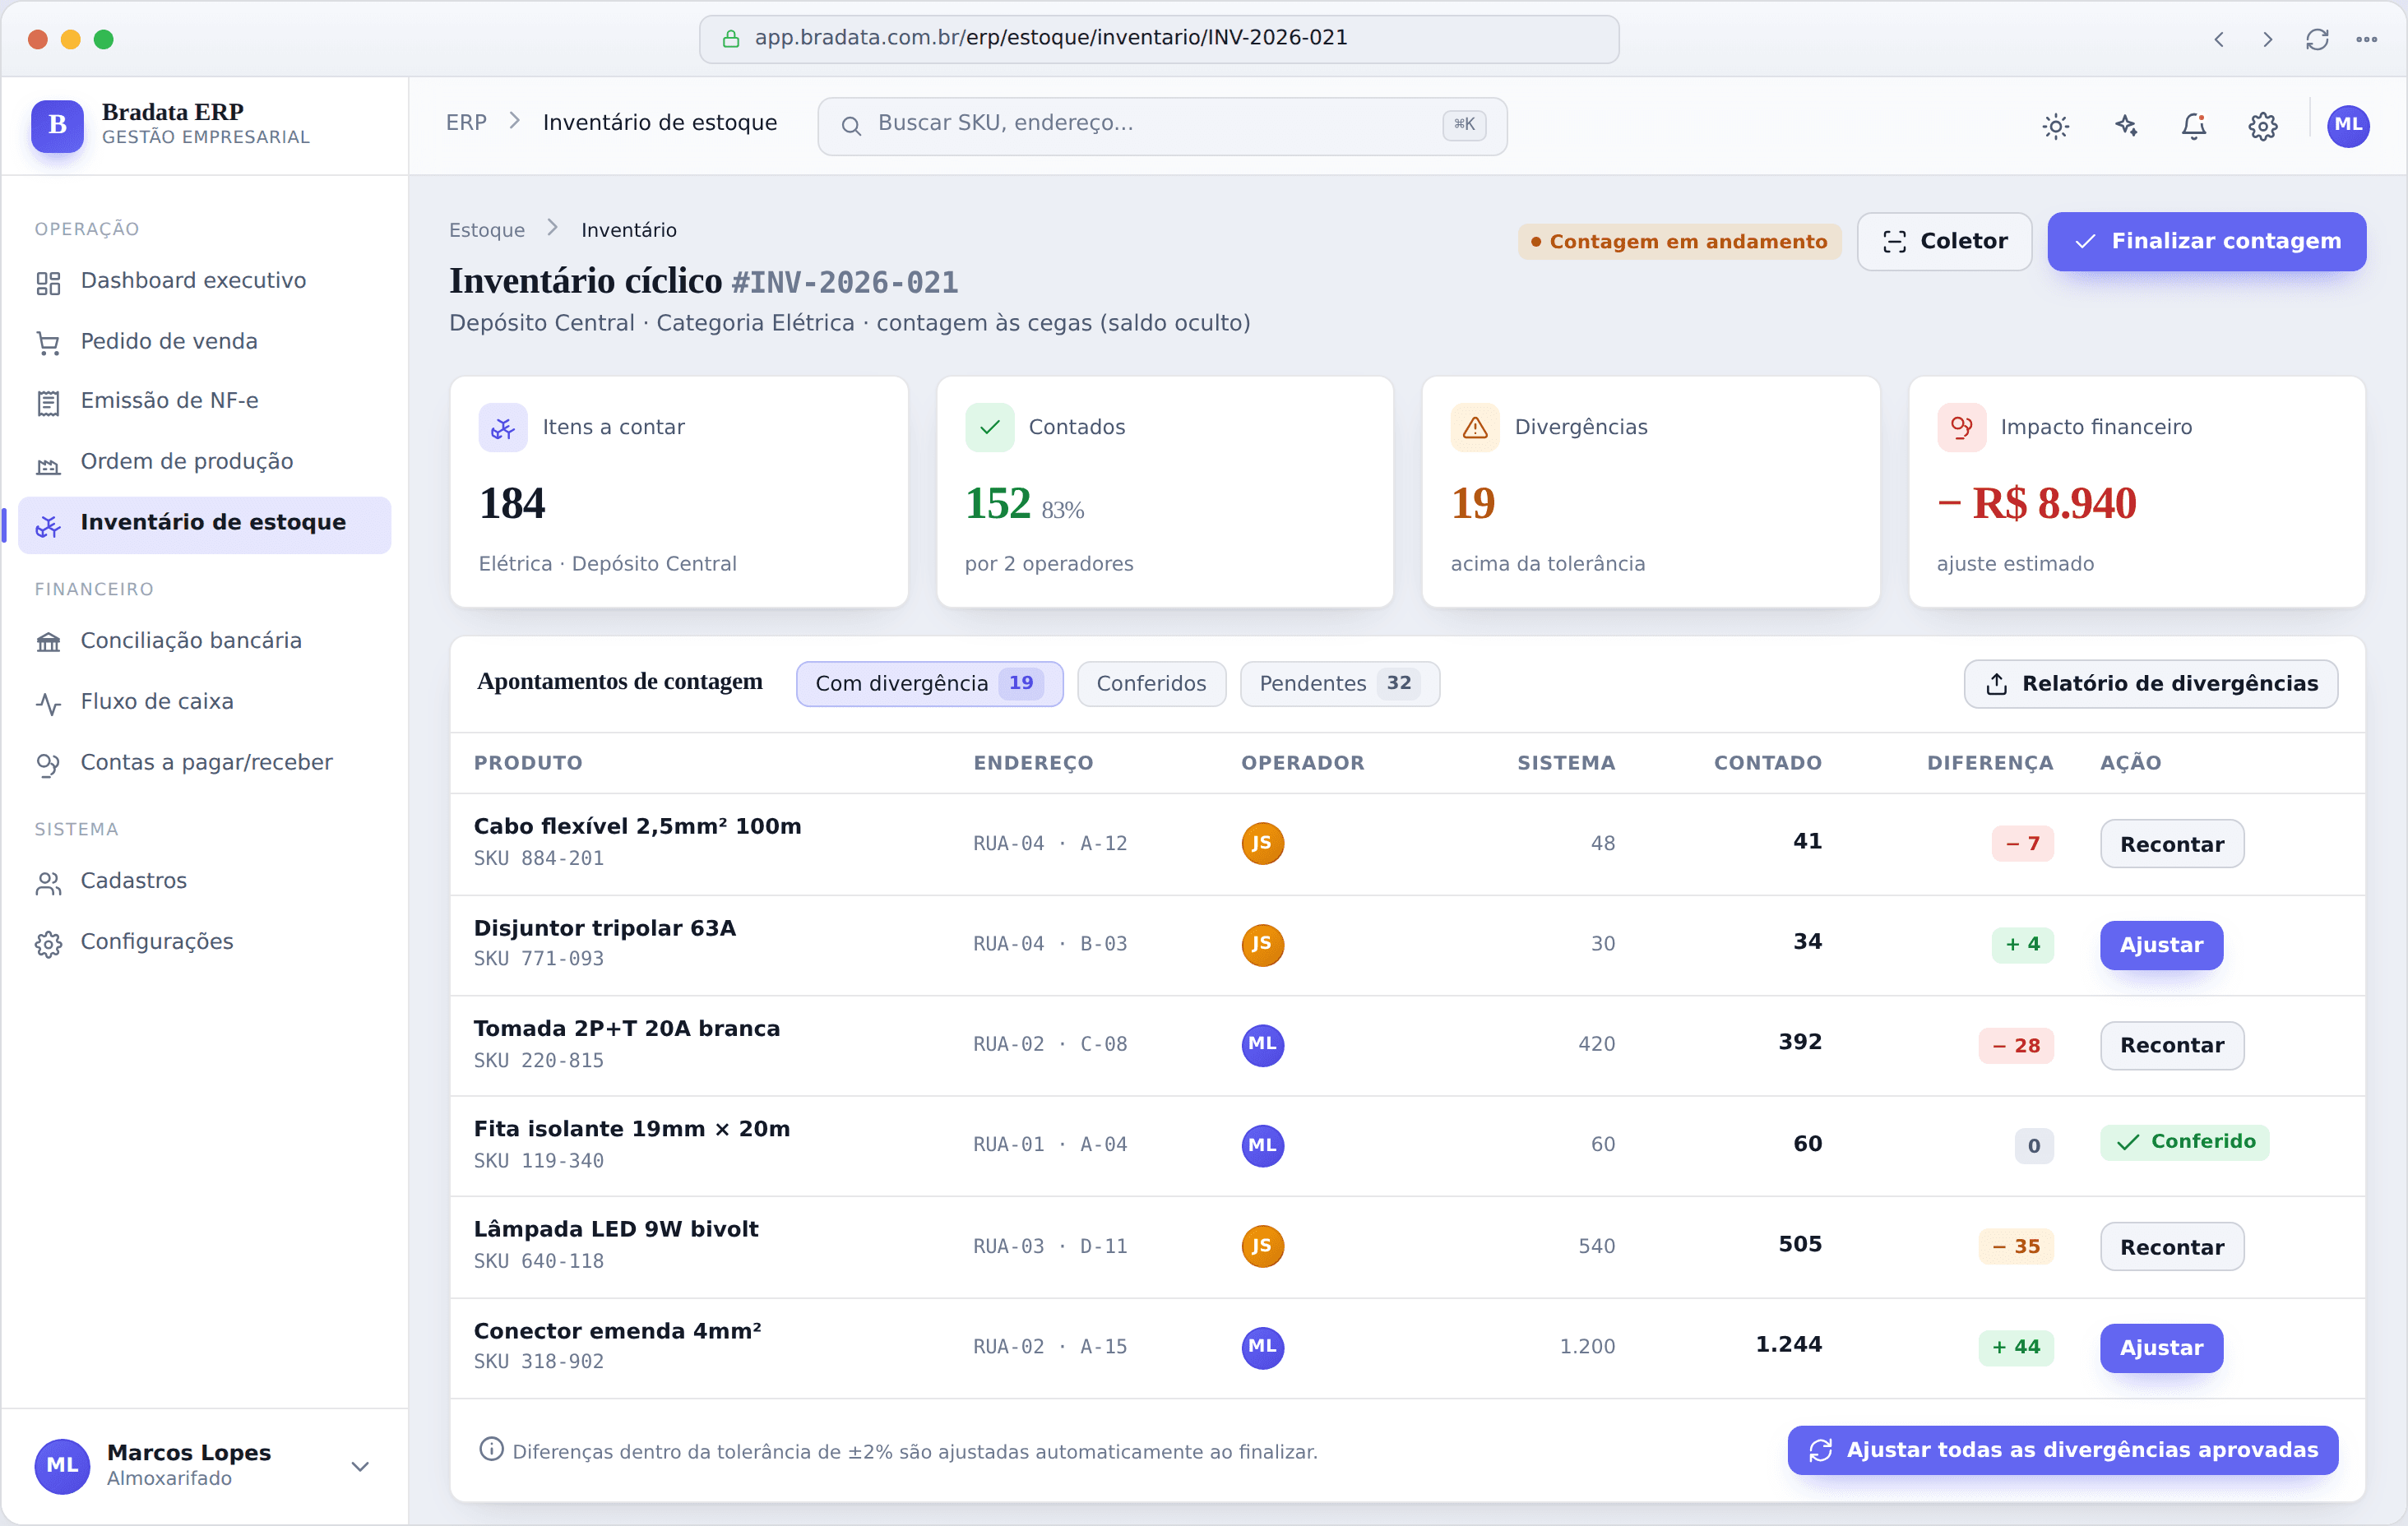This screenshot has height=1526, width=2408.
Task: Click Estoque breadcrumb link
Action: coord(487,230)
